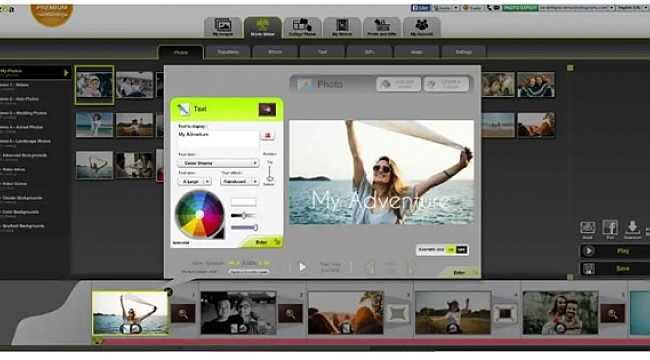Click the Enter button in Text panel
The image size is (650, 360).
tap(262, 242)
